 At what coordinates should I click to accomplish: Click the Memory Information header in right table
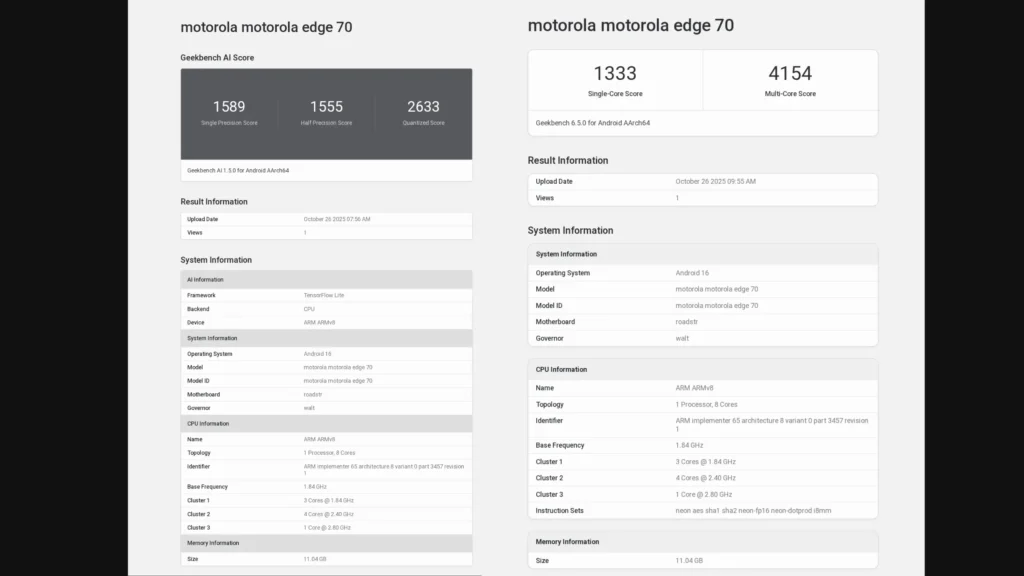[567, 542]
